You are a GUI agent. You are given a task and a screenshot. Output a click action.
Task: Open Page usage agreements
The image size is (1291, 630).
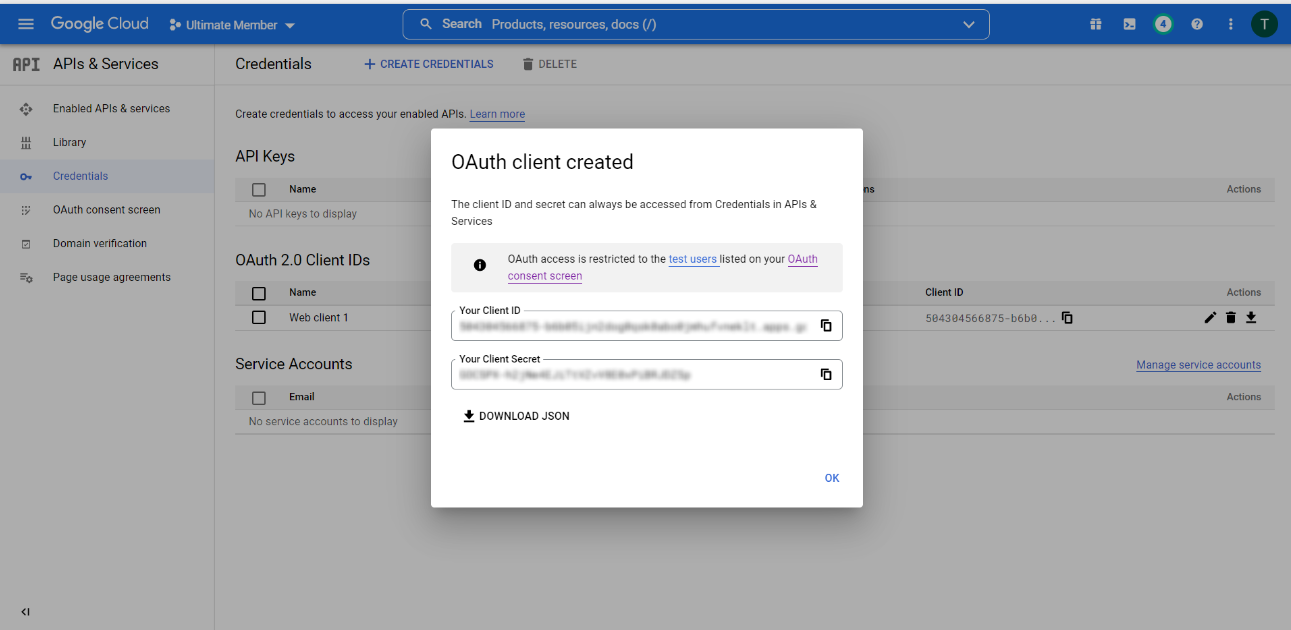[x=112, y=277]
